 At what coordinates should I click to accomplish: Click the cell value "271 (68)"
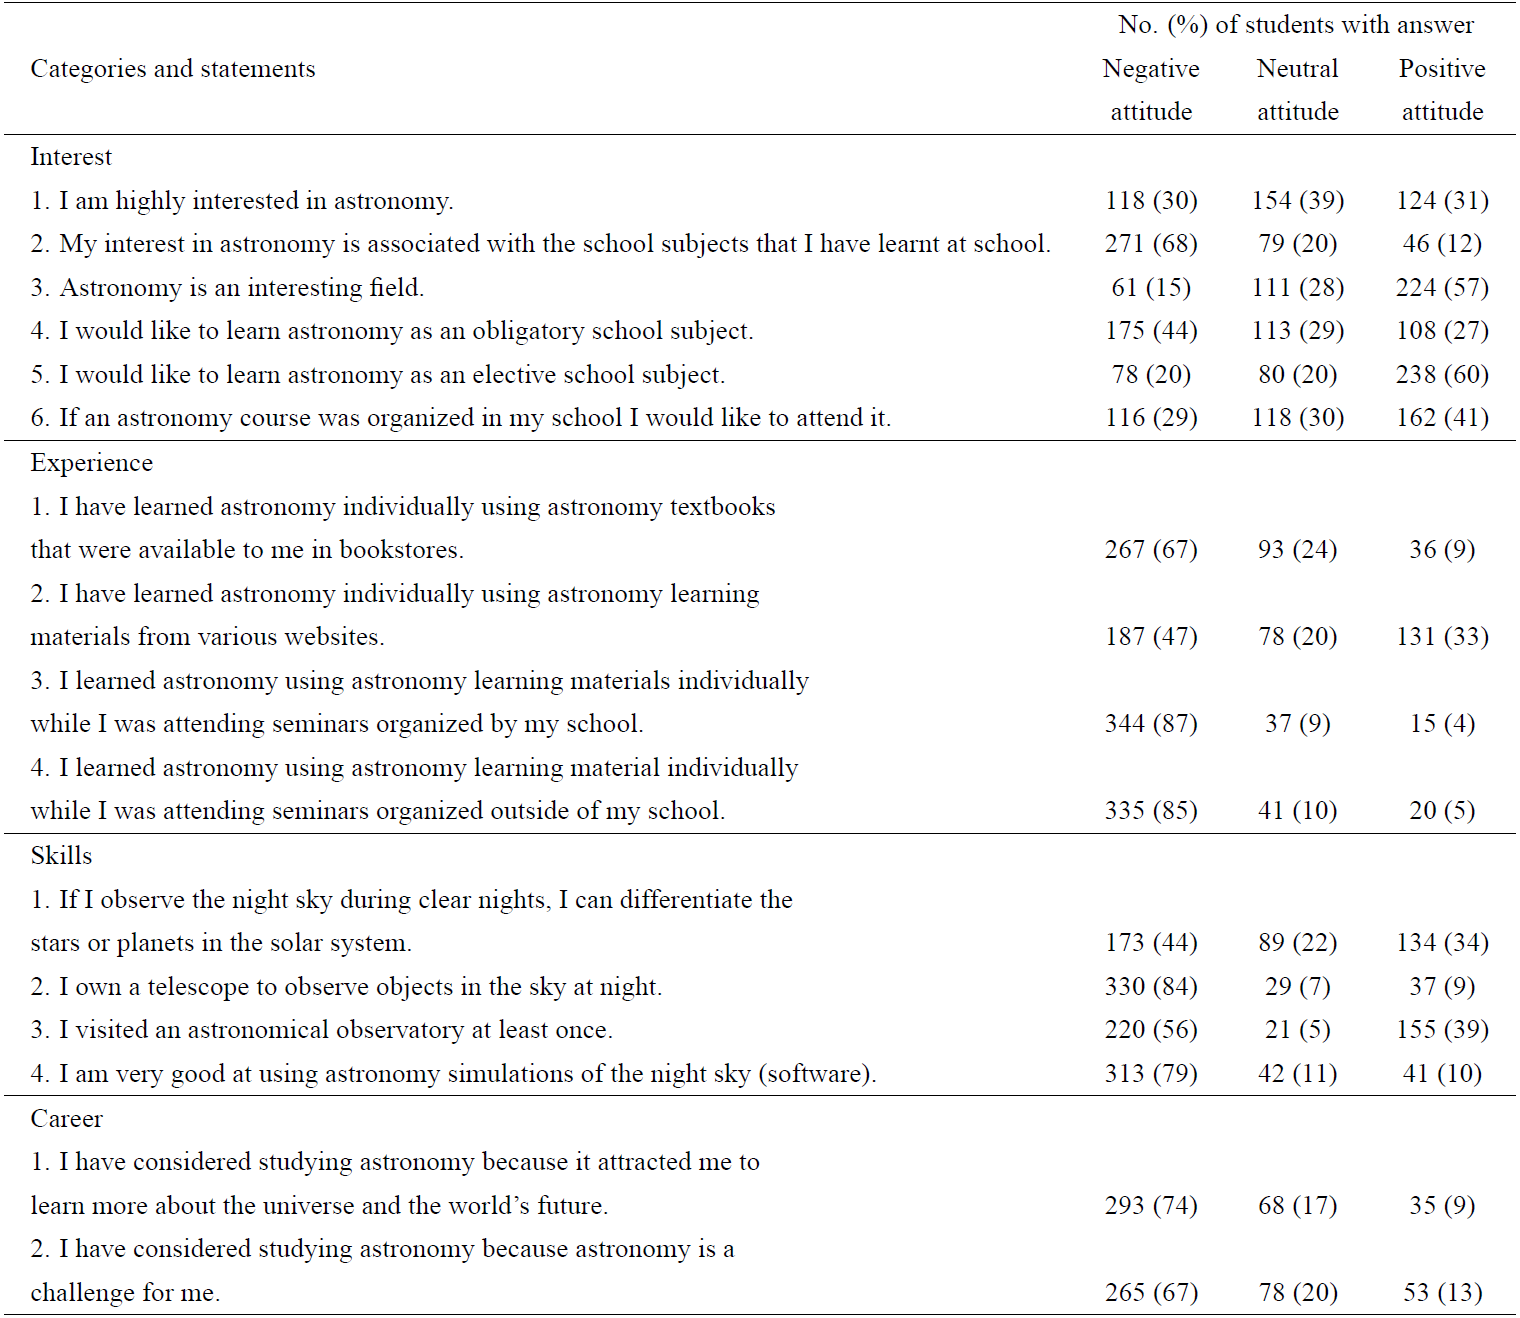point(1151,244)
